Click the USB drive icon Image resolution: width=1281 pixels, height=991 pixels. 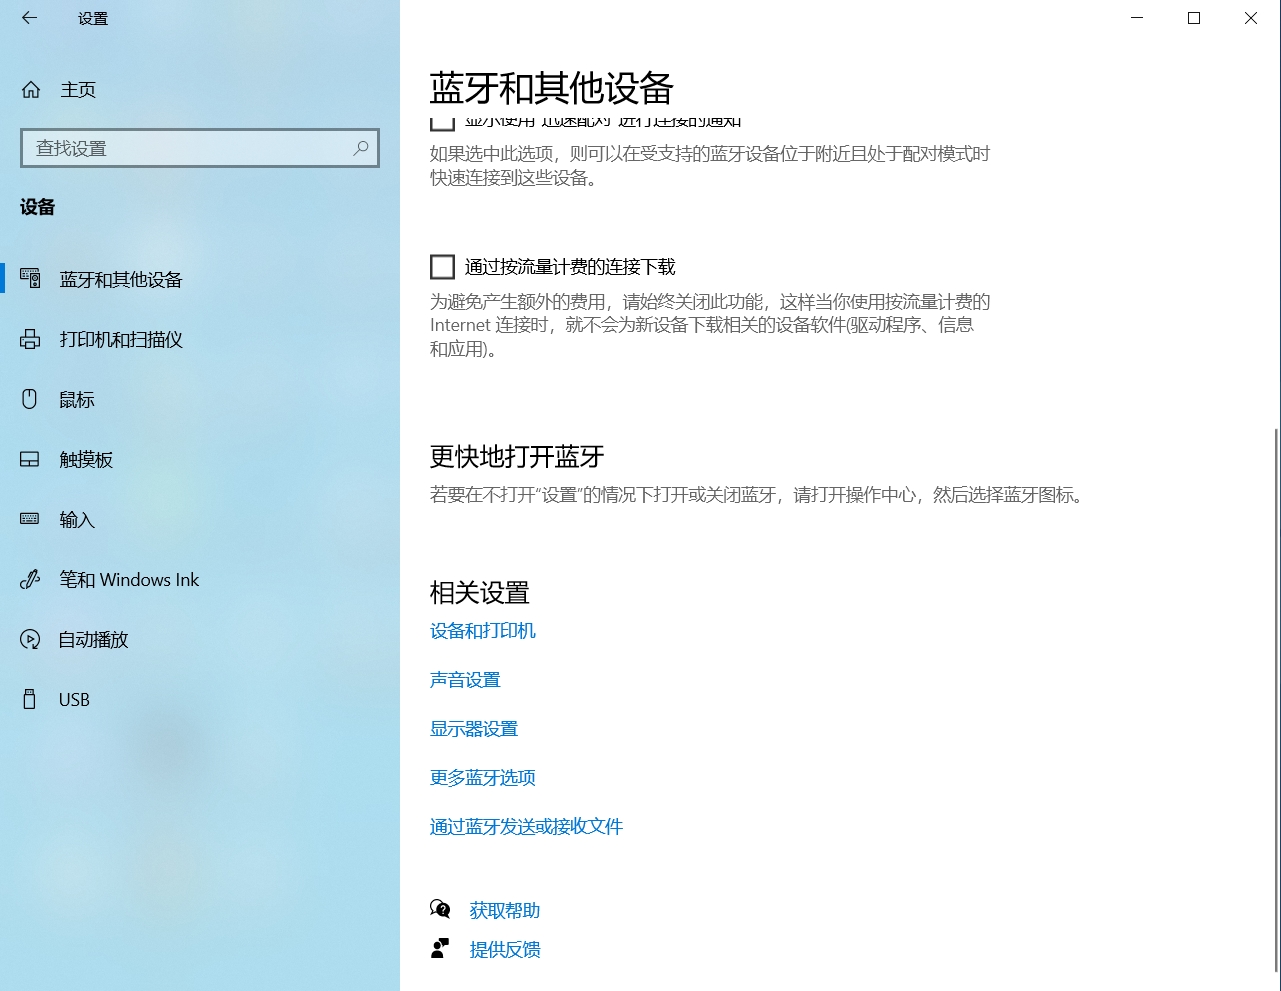pos(30,699)
